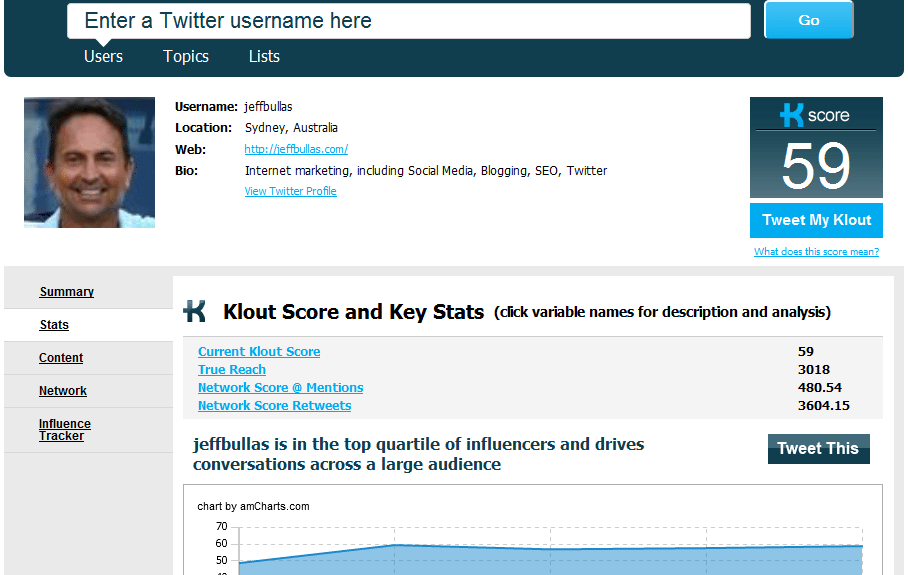Image resolution: width=908 pixels, height=575 pixels.
Task: Select Summary in the sidebar
Action: coord(67,292)
